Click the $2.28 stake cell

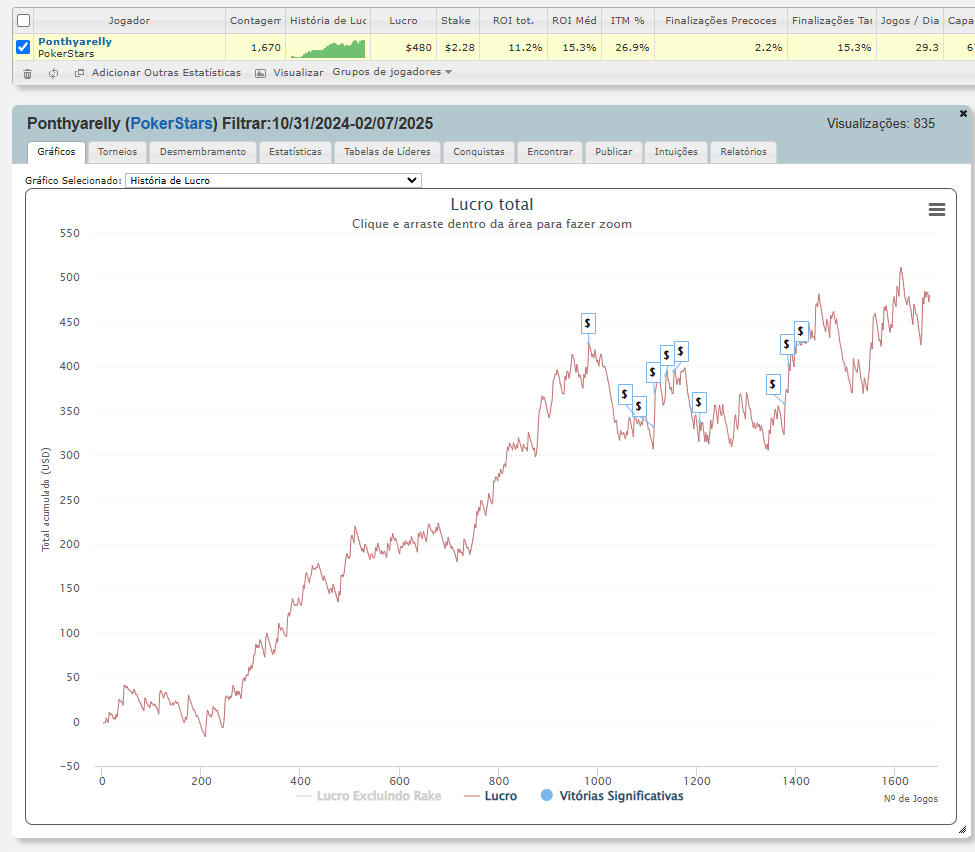(x=460, y=48)
